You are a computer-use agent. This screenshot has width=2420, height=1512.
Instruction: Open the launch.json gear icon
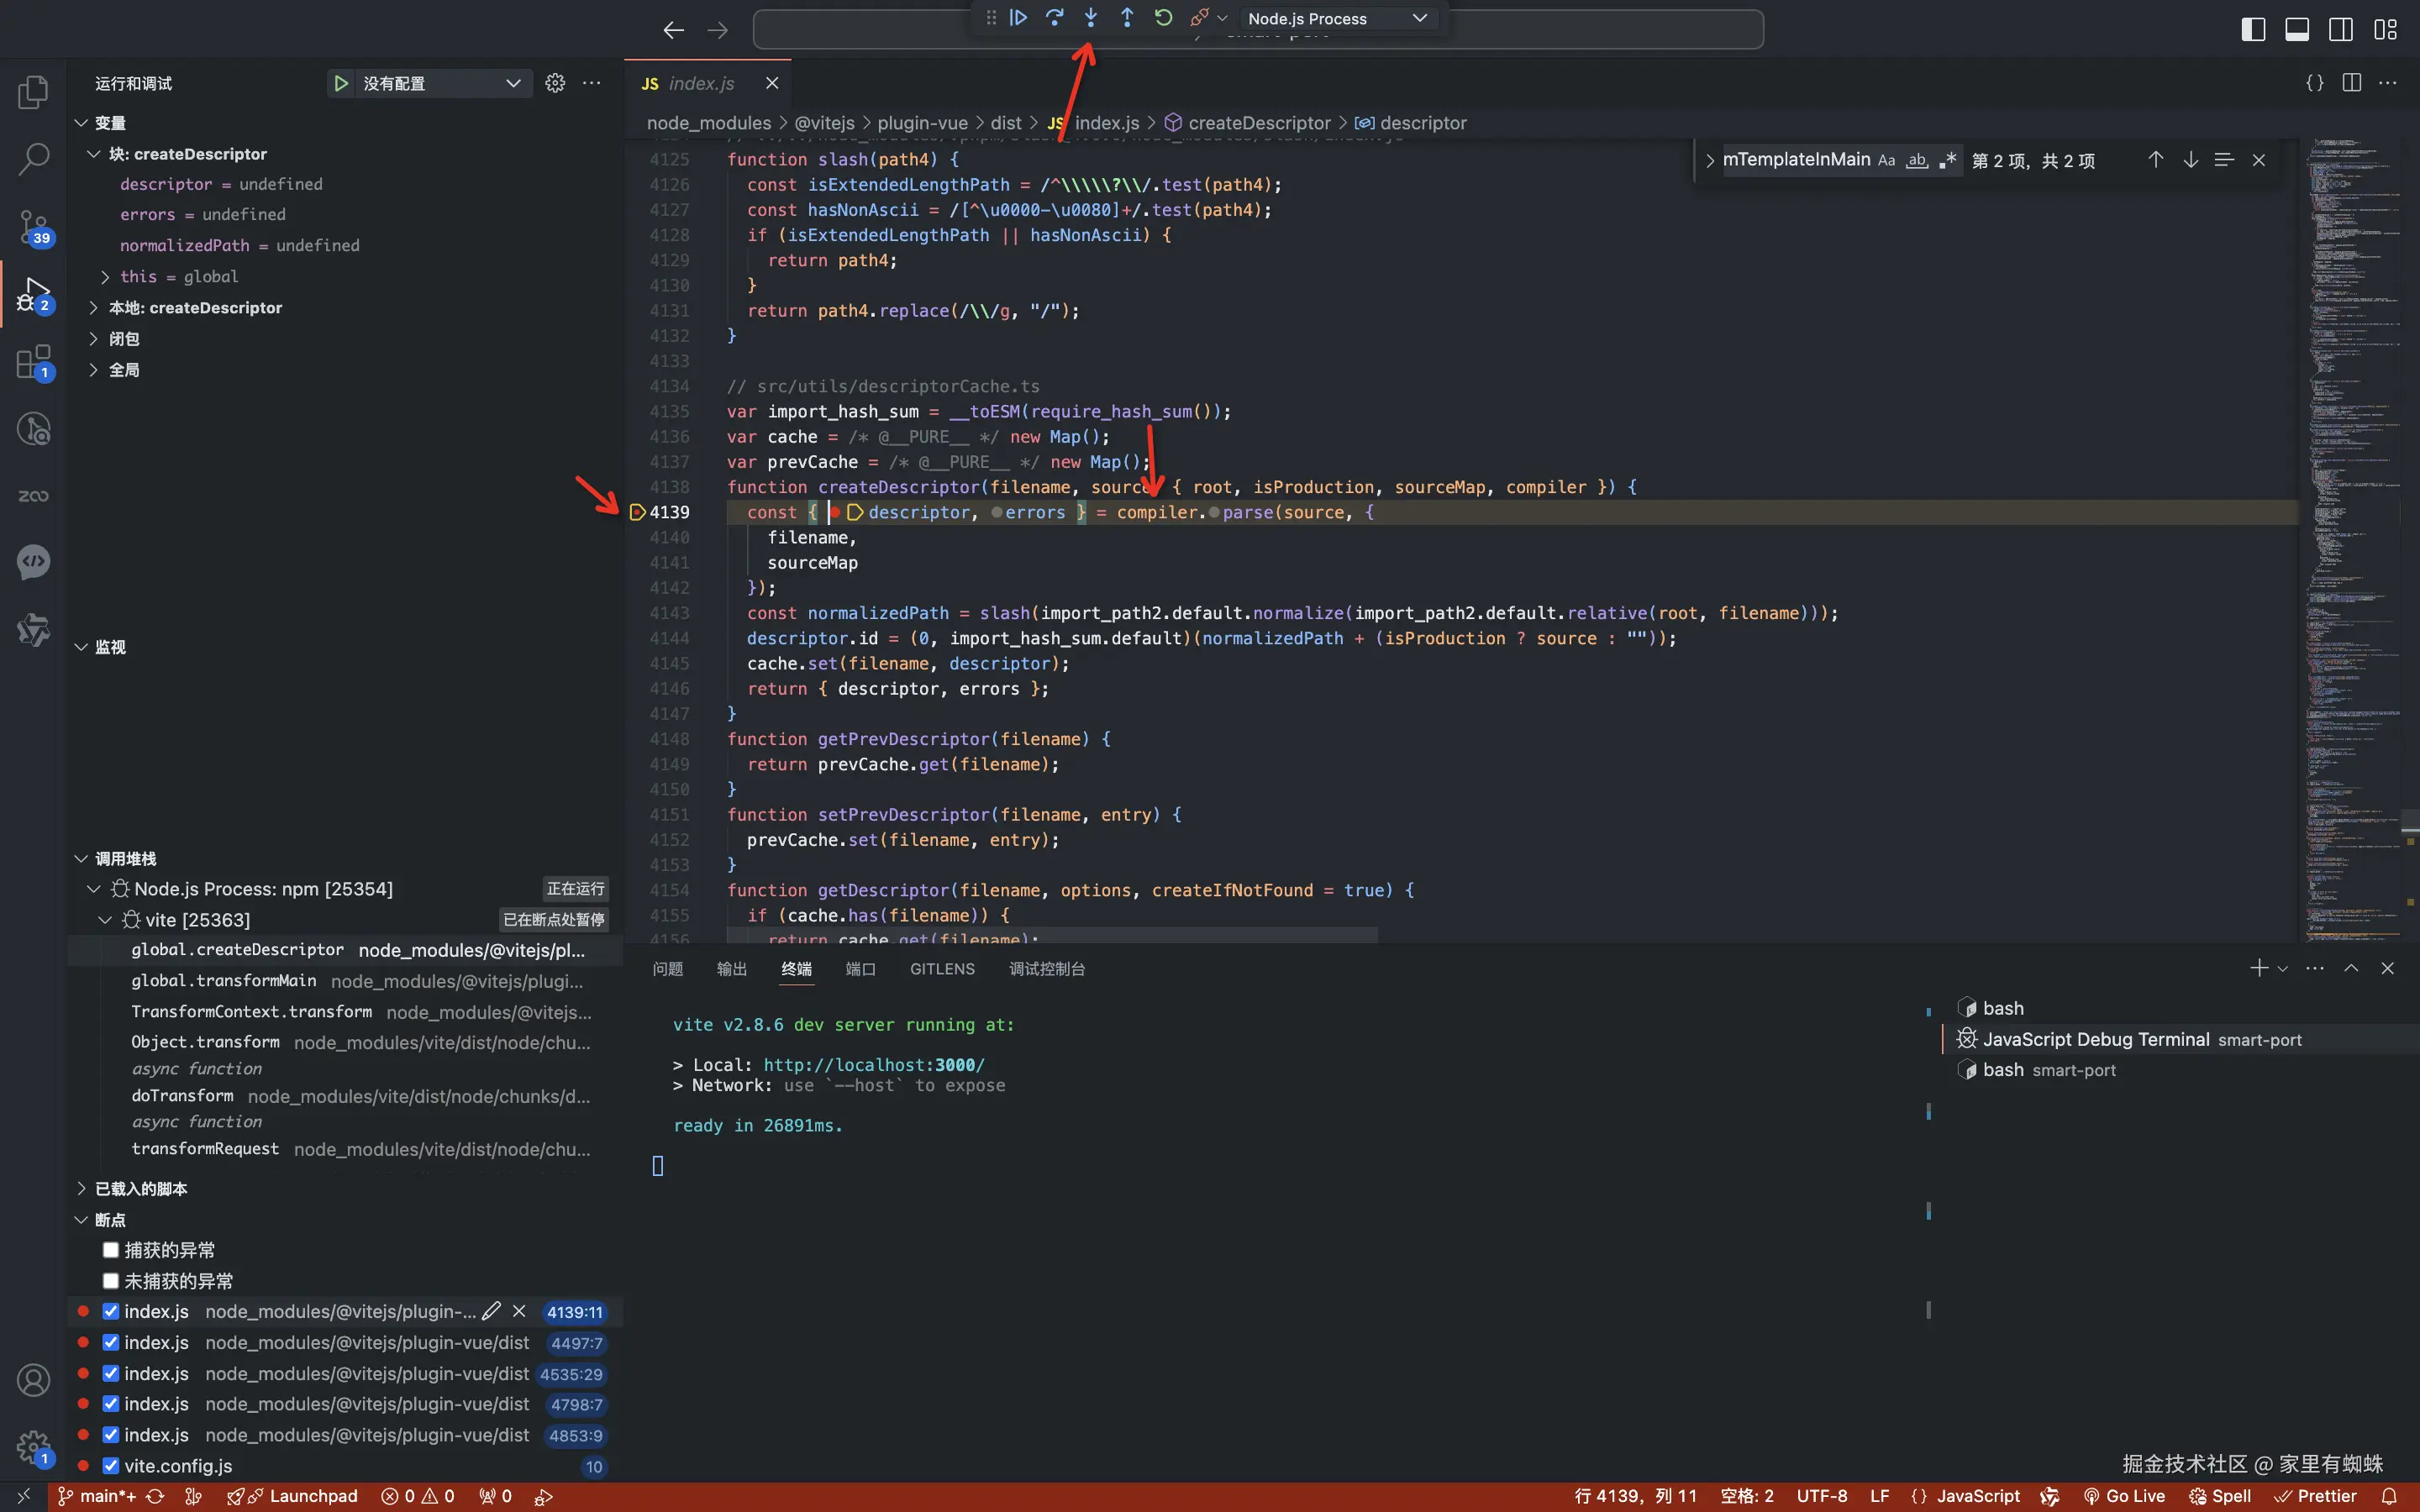pyautogui.click(x=555, y=83)
